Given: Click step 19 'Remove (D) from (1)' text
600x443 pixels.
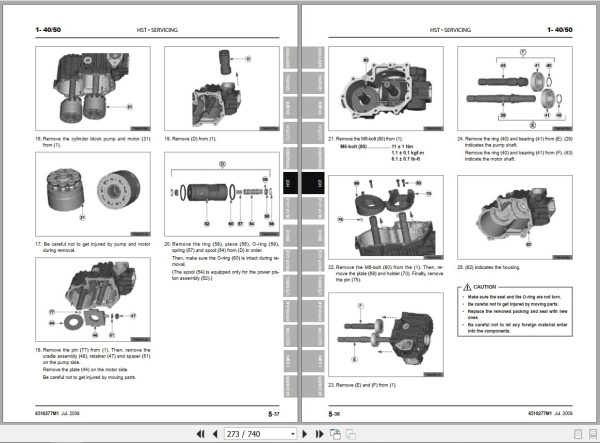Looking at the screenshot, I should tap(190, 139).
